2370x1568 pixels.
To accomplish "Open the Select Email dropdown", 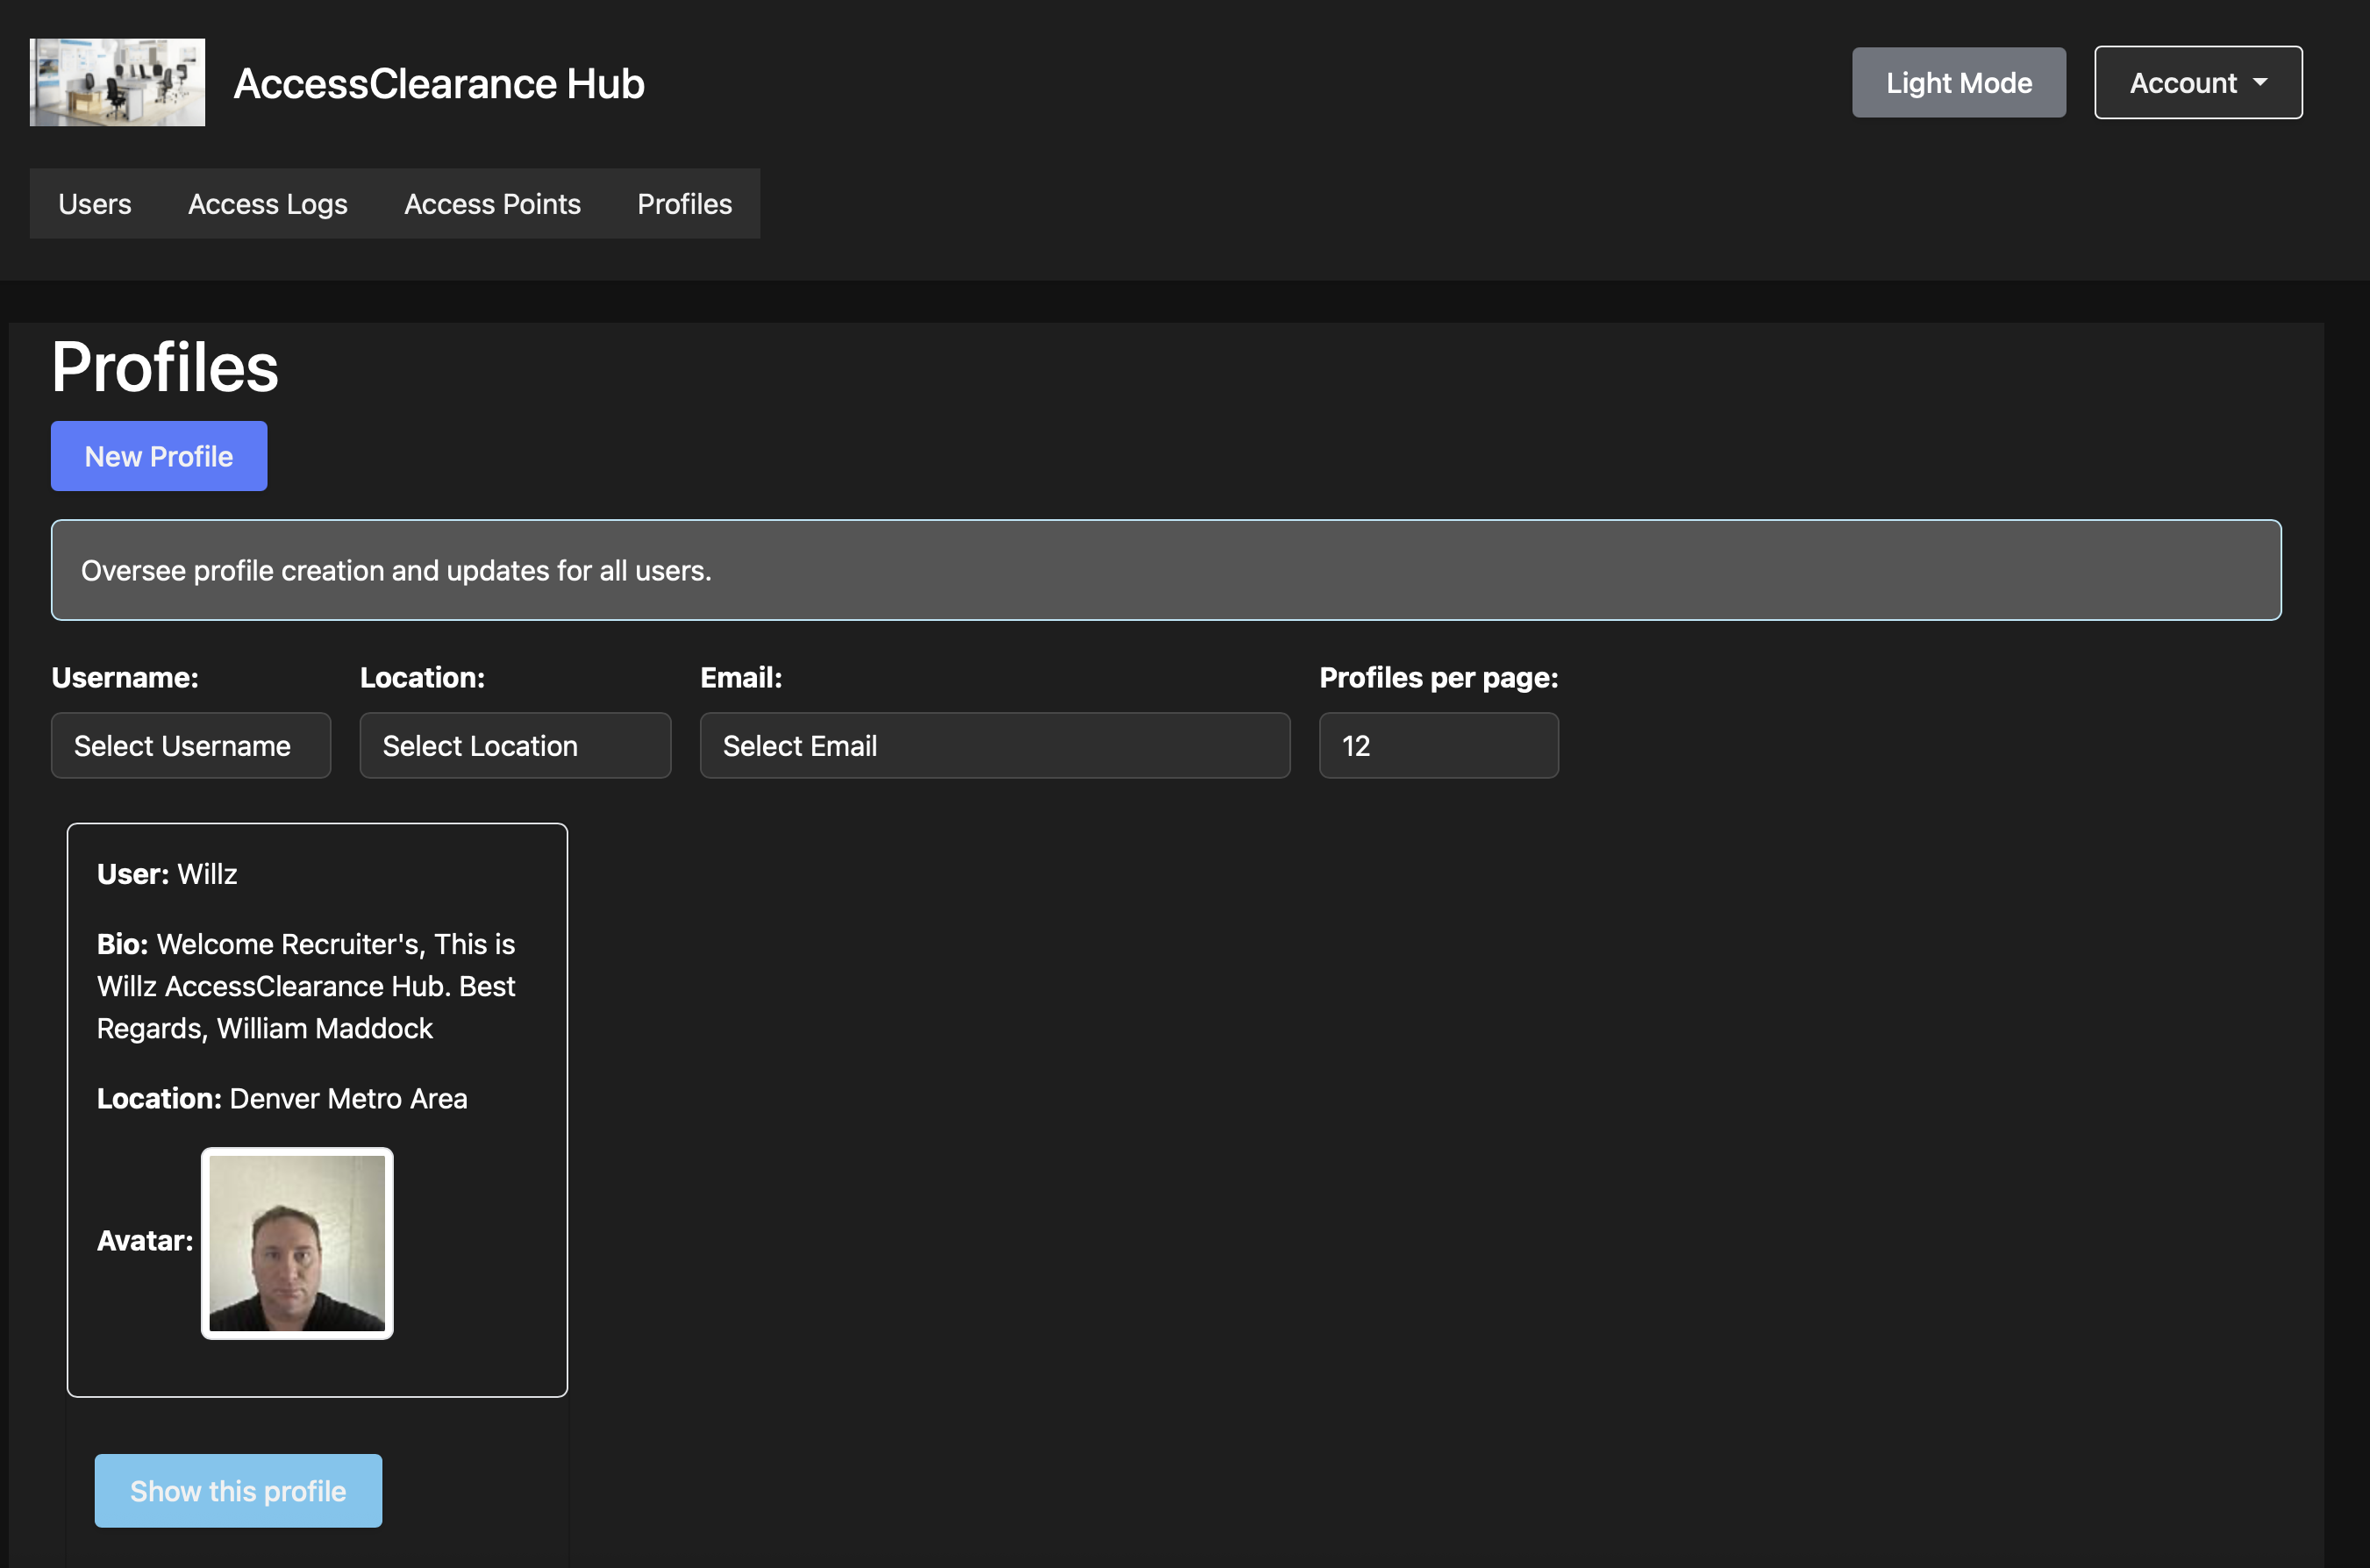I will point(995,746).
